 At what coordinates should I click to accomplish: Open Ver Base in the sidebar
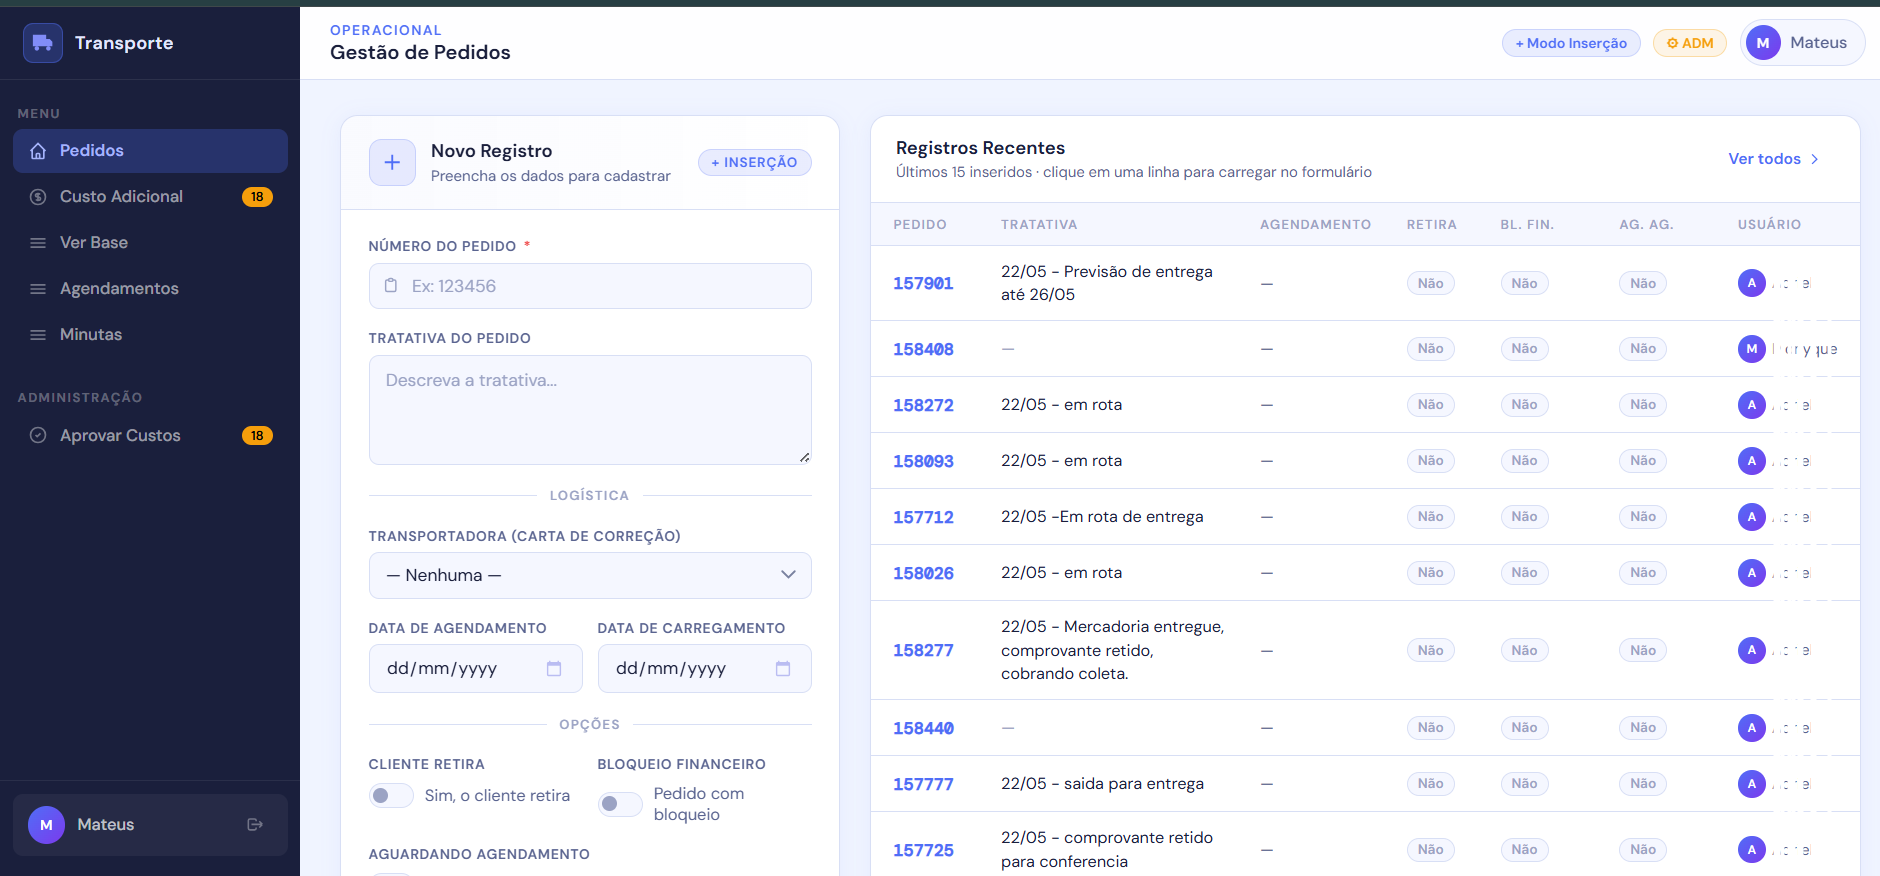pyautogui.click(x=150, y=243)
